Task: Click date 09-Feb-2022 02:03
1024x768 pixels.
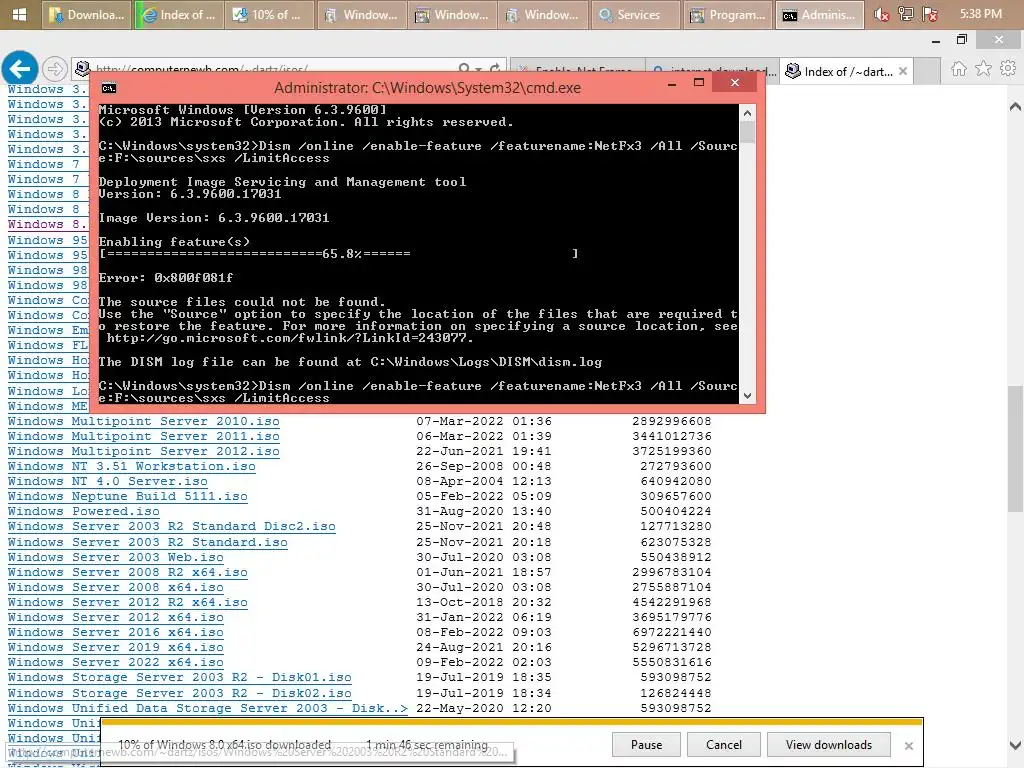Action: (484, 662)
